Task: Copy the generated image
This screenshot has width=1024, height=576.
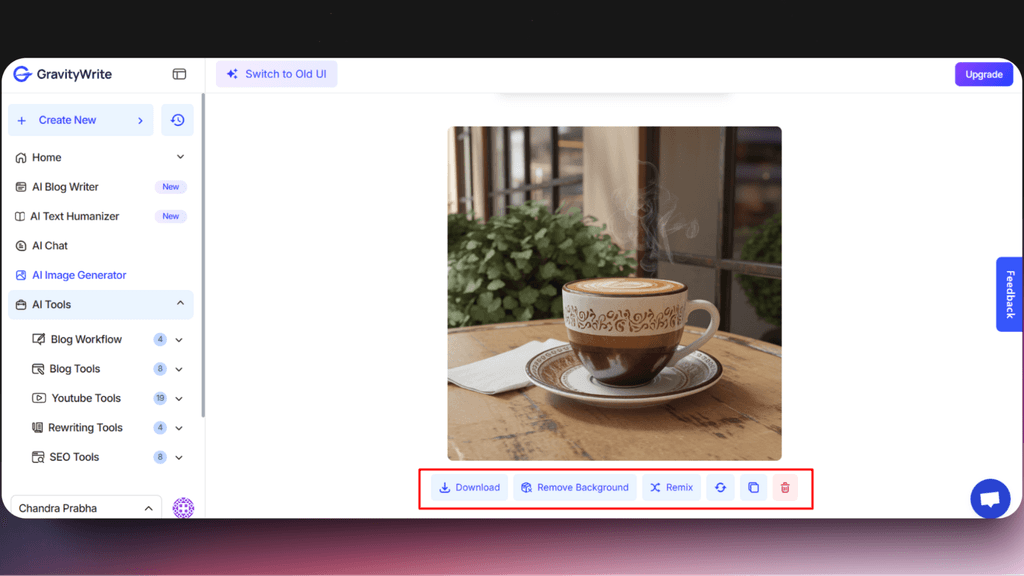Action: pyautogui.click(x=753, y=487)
